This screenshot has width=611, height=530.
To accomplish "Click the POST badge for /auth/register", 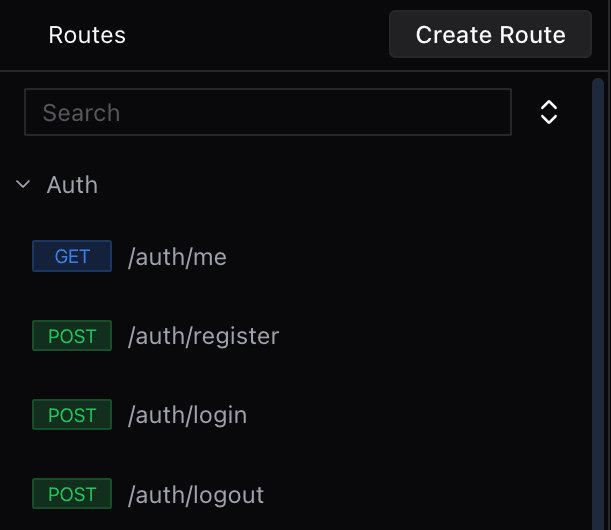I will tap(72, 336).
